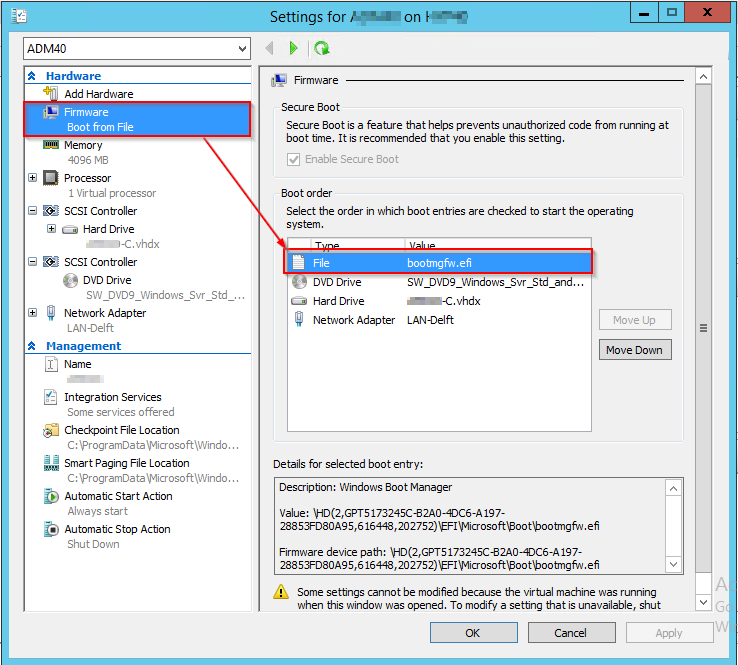Click the right panel vertical scrollbar

(702, 329)
